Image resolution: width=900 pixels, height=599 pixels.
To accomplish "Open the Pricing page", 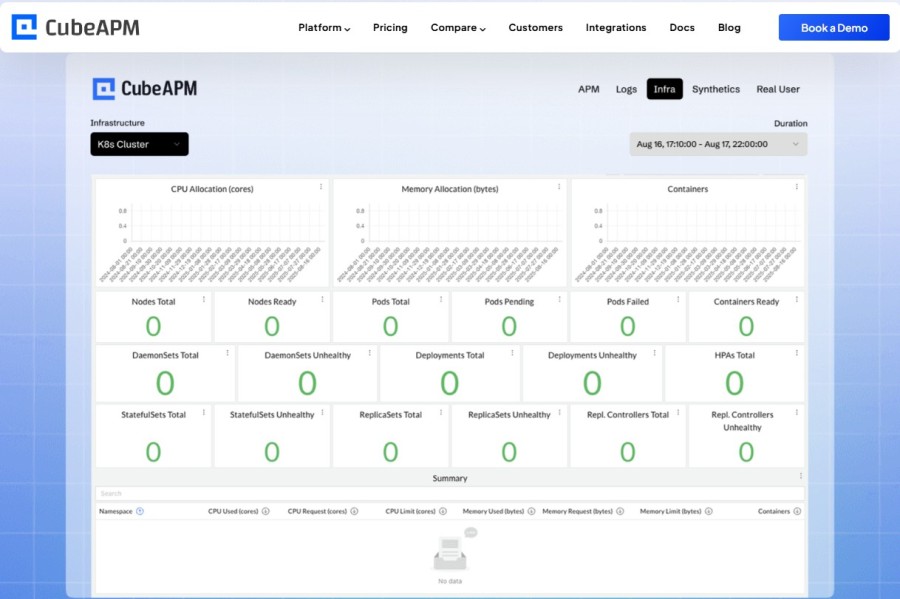I will coord(390,28).
